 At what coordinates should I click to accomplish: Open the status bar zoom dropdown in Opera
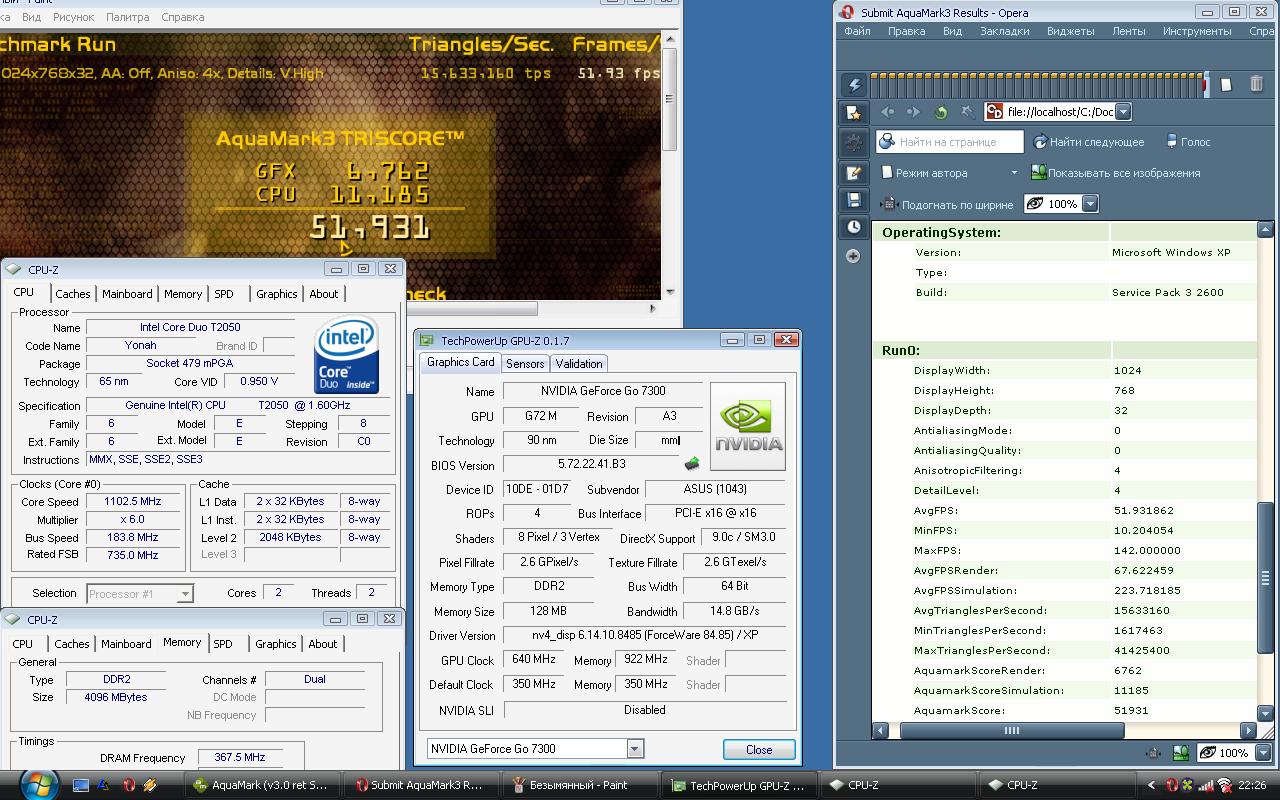pyautogui.click(x=1263, y=753)
